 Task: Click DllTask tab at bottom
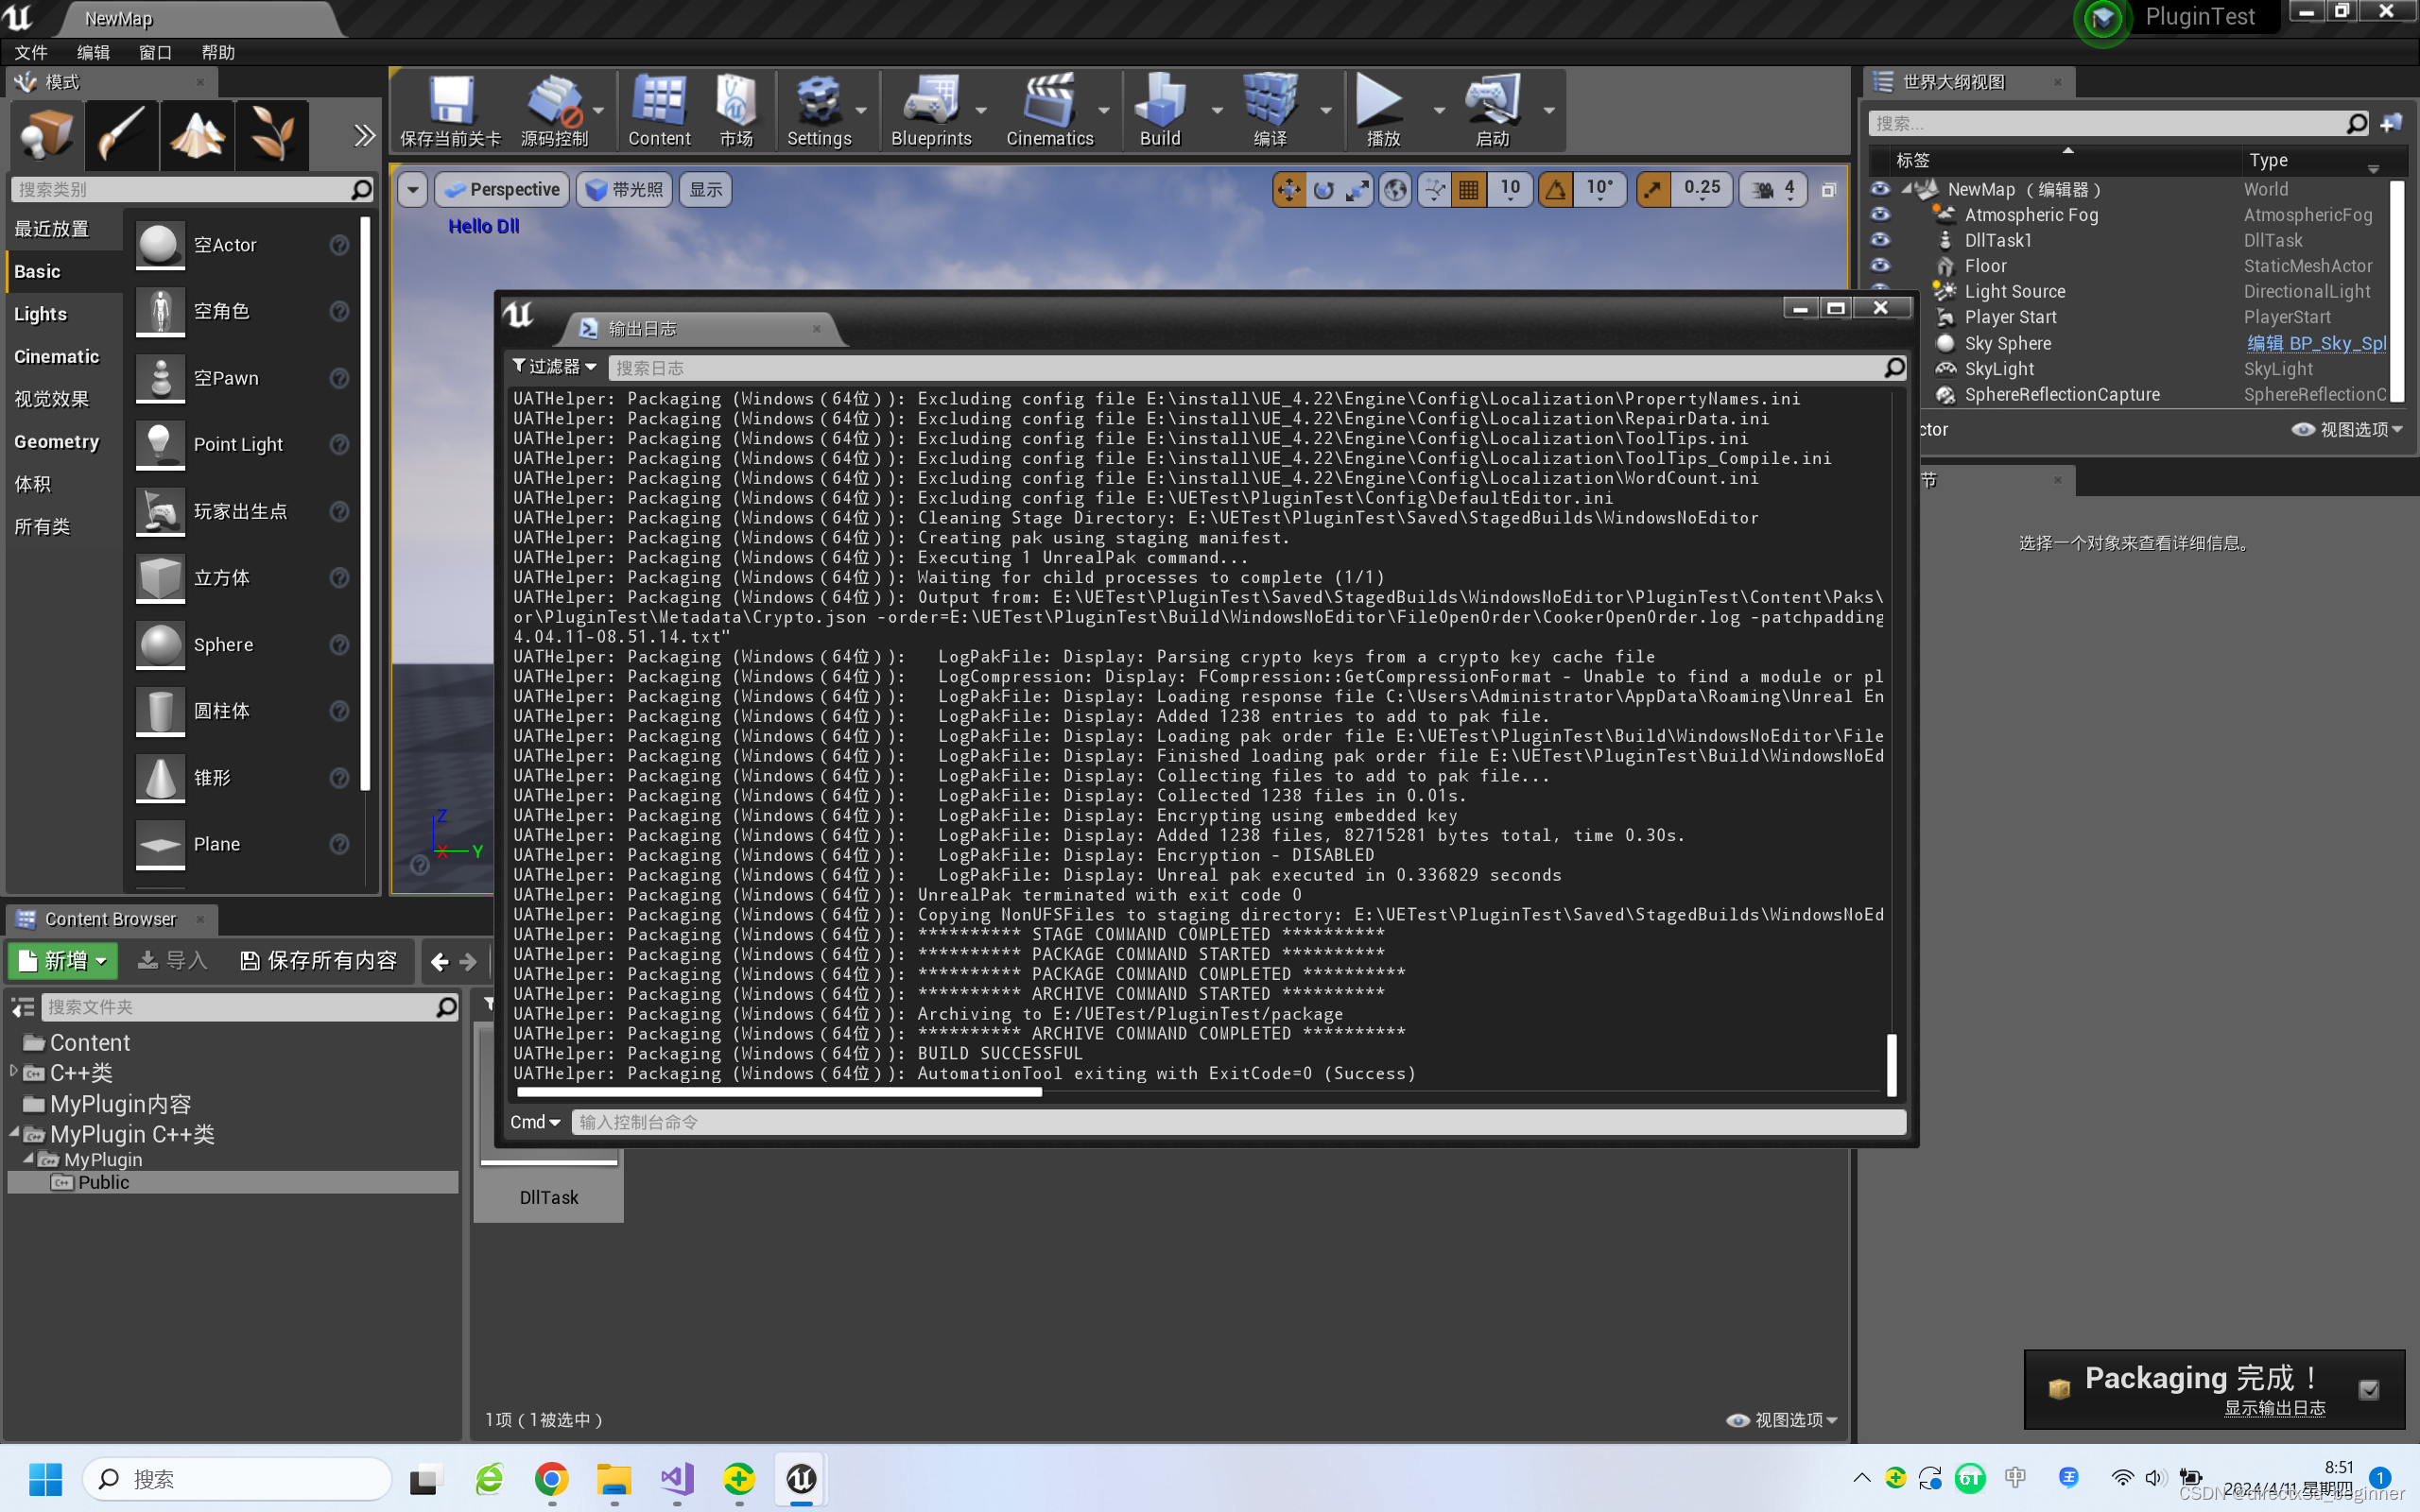(549, 1195)
